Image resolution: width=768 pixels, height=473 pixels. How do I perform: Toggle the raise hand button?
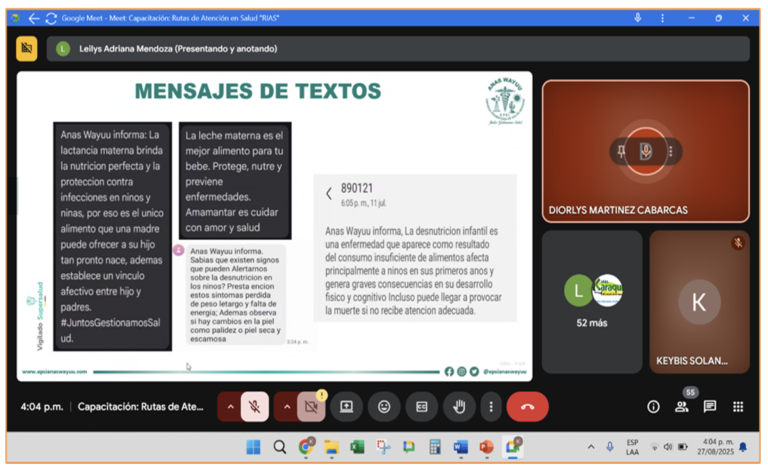click(x=459, y=407)
